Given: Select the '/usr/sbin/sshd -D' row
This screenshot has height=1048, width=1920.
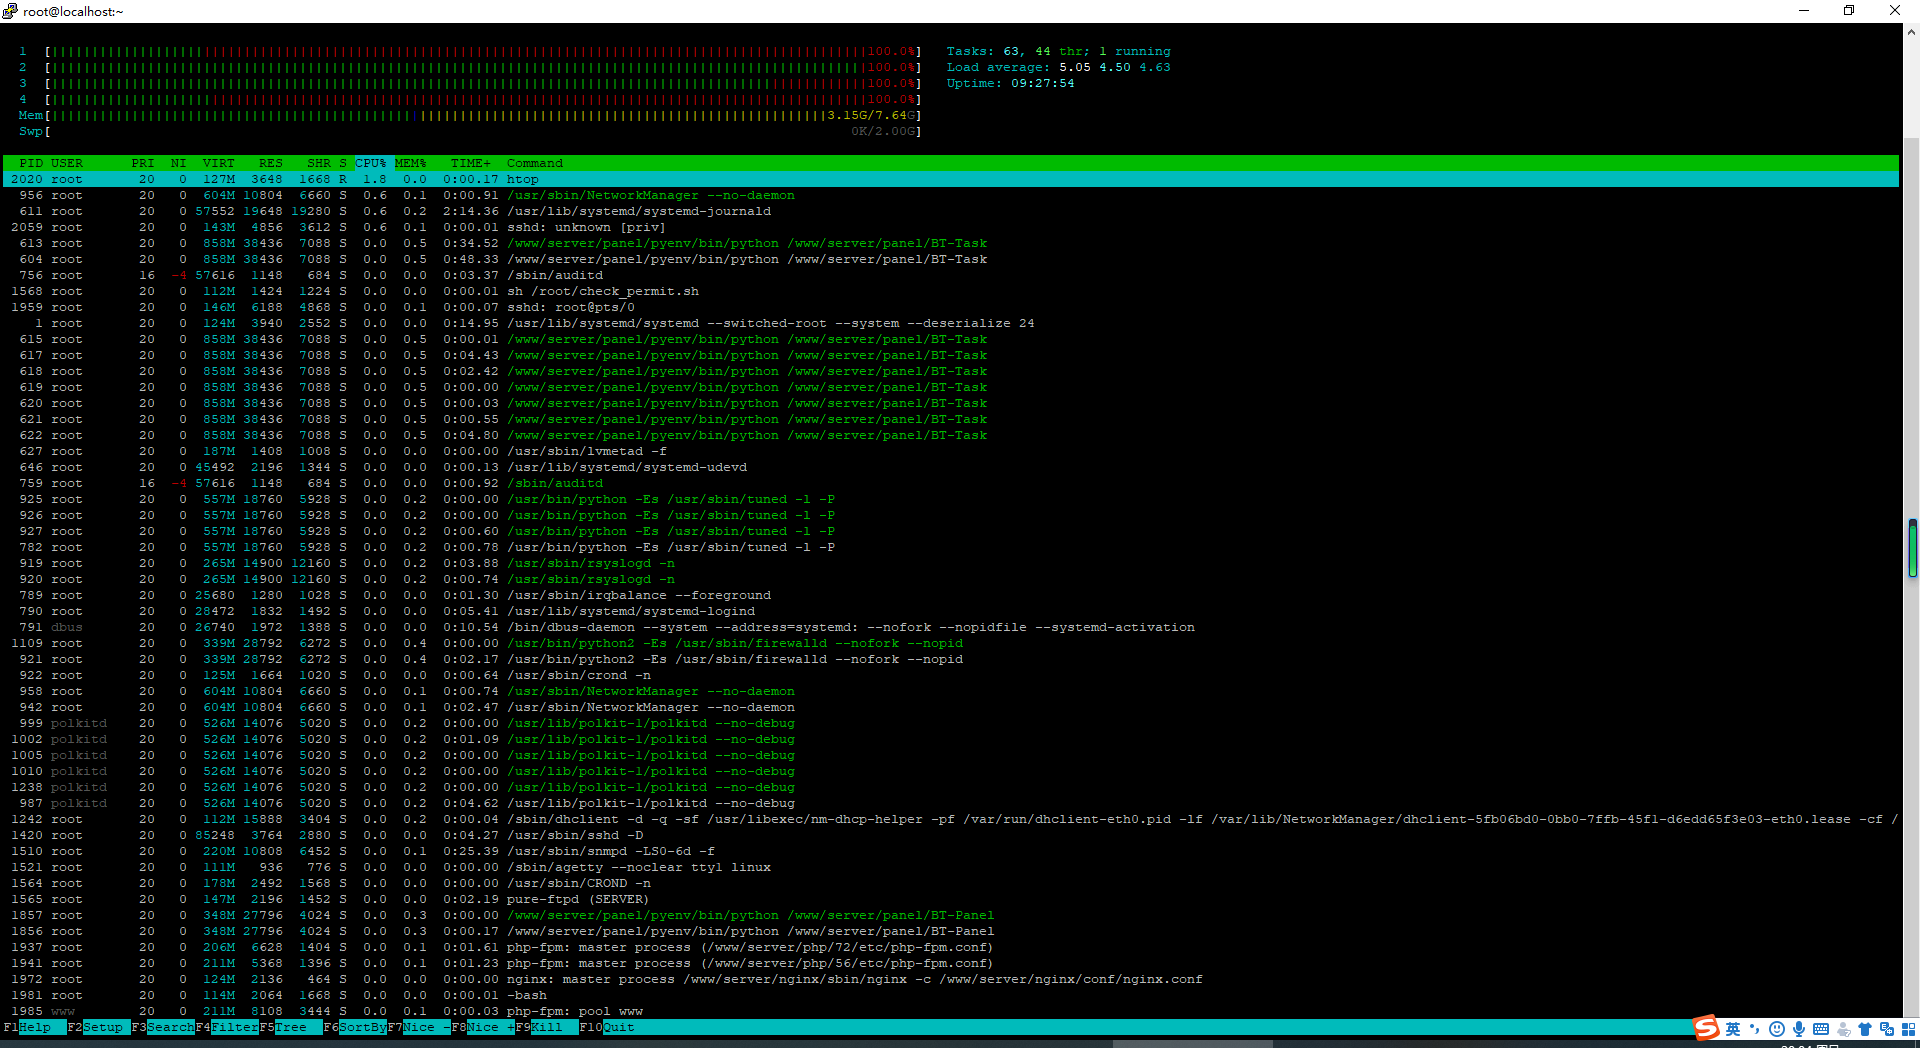Looking at the screenshot, I should (951, 835).
